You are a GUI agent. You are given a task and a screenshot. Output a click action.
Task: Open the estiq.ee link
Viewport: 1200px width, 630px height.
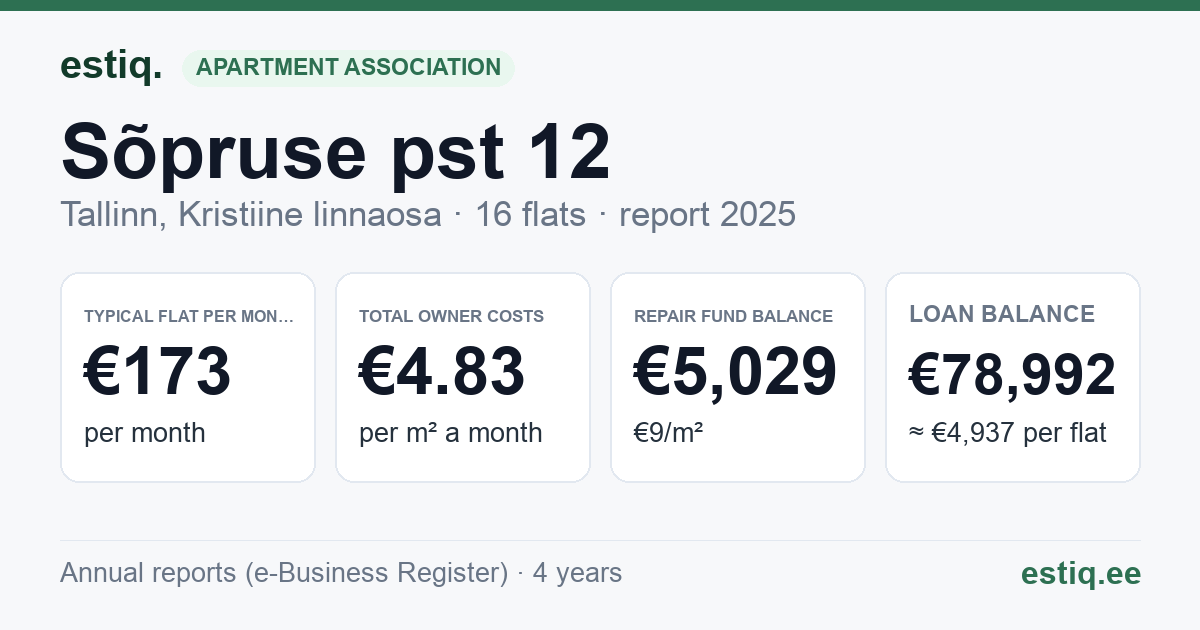1081,573
